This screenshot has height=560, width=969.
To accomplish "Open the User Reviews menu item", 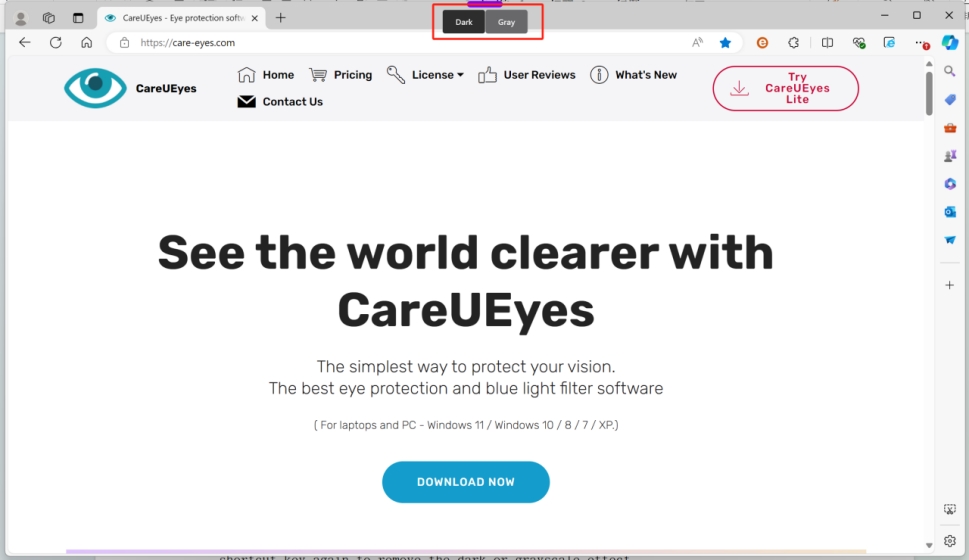I will [527, 75].
